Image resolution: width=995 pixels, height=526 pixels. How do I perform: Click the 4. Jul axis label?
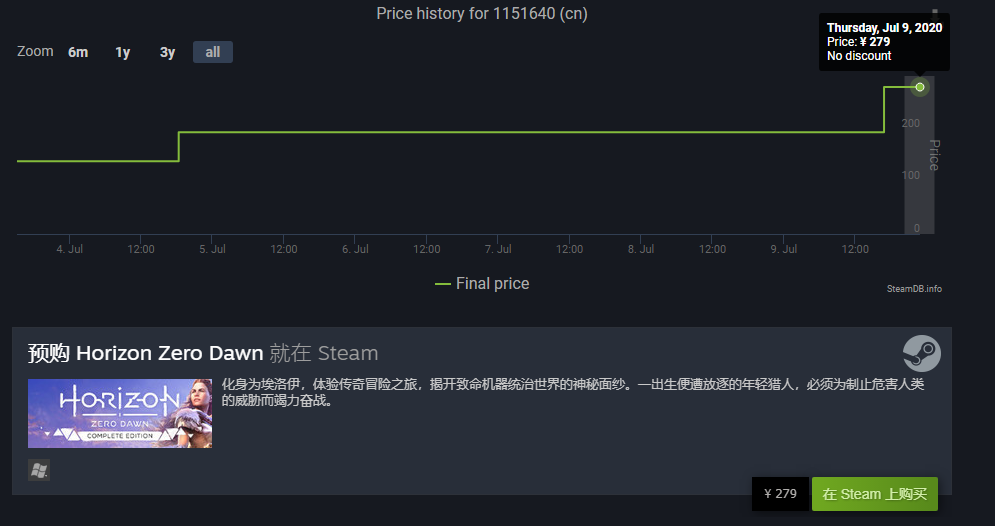[x=69, y=249]
